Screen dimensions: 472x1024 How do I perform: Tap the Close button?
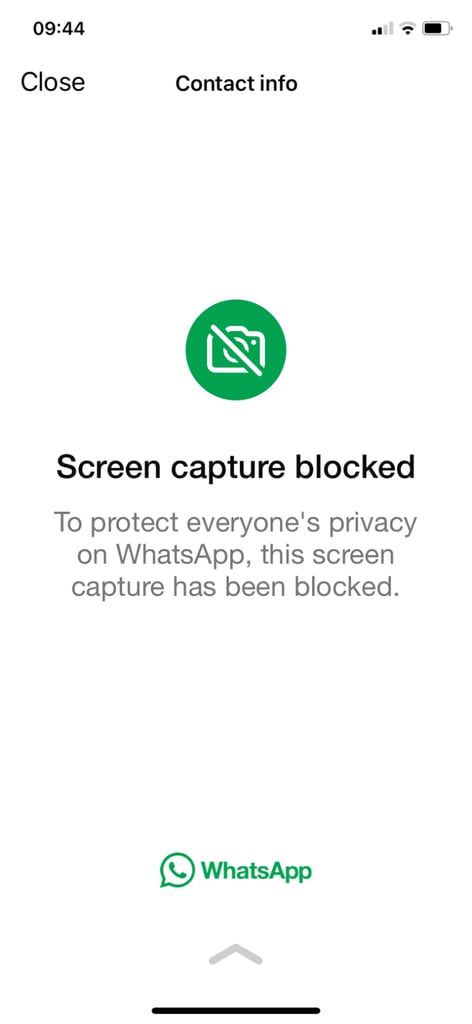53,82
